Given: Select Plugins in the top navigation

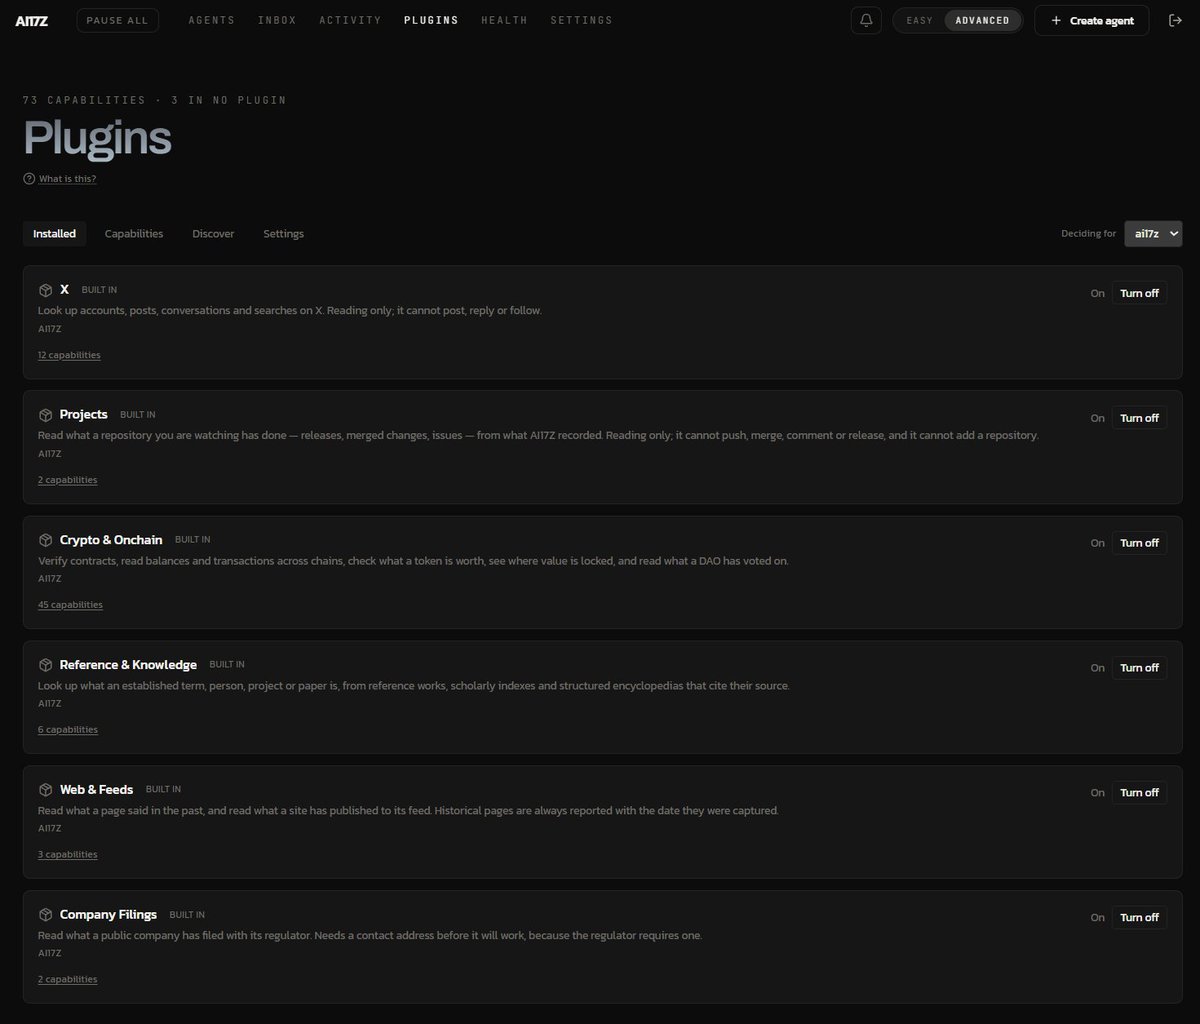Looking at the screenshot, I should (x=431, y=20).
